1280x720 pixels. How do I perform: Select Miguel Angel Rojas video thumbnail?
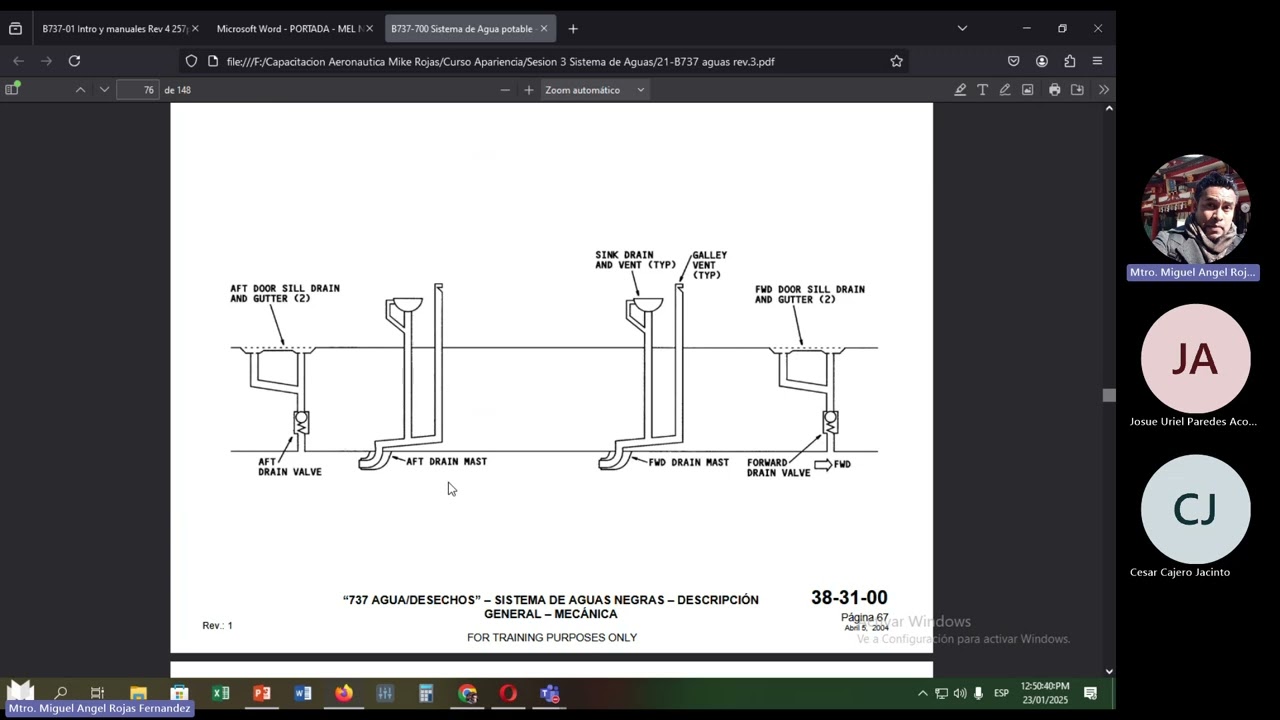pos(1195,209)
